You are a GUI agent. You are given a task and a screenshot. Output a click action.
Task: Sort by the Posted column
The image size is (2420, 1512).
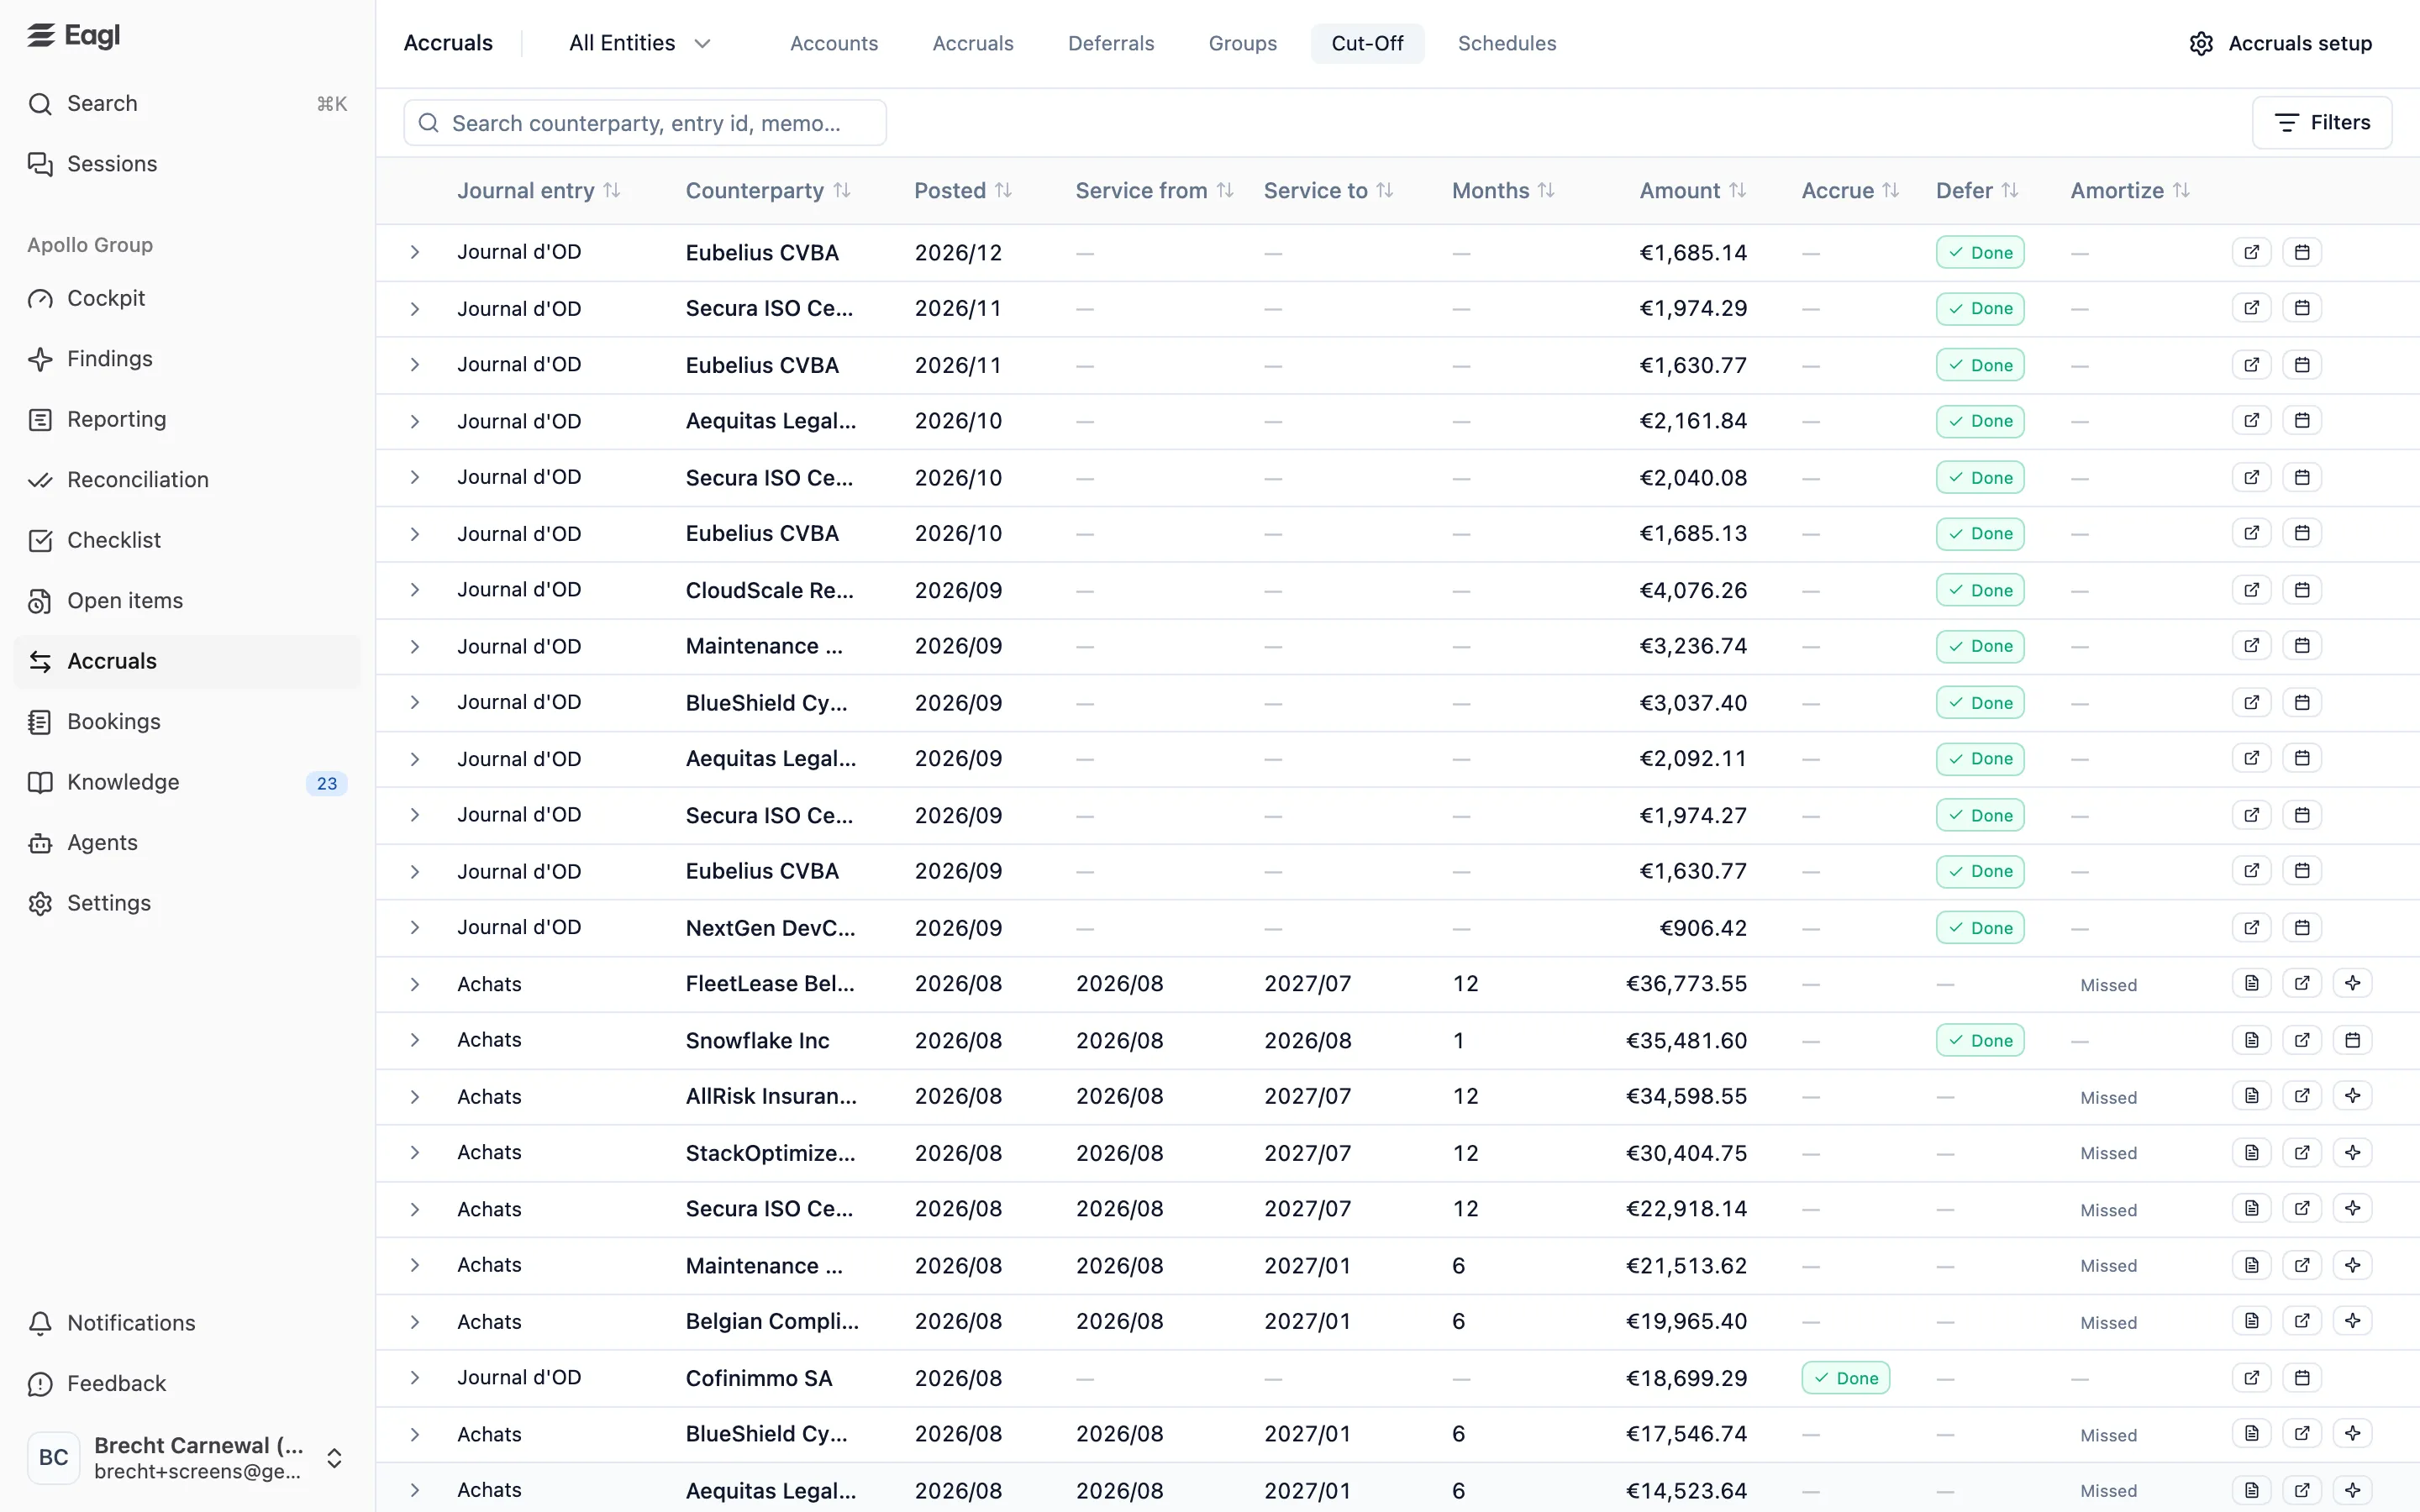(963, 190)
